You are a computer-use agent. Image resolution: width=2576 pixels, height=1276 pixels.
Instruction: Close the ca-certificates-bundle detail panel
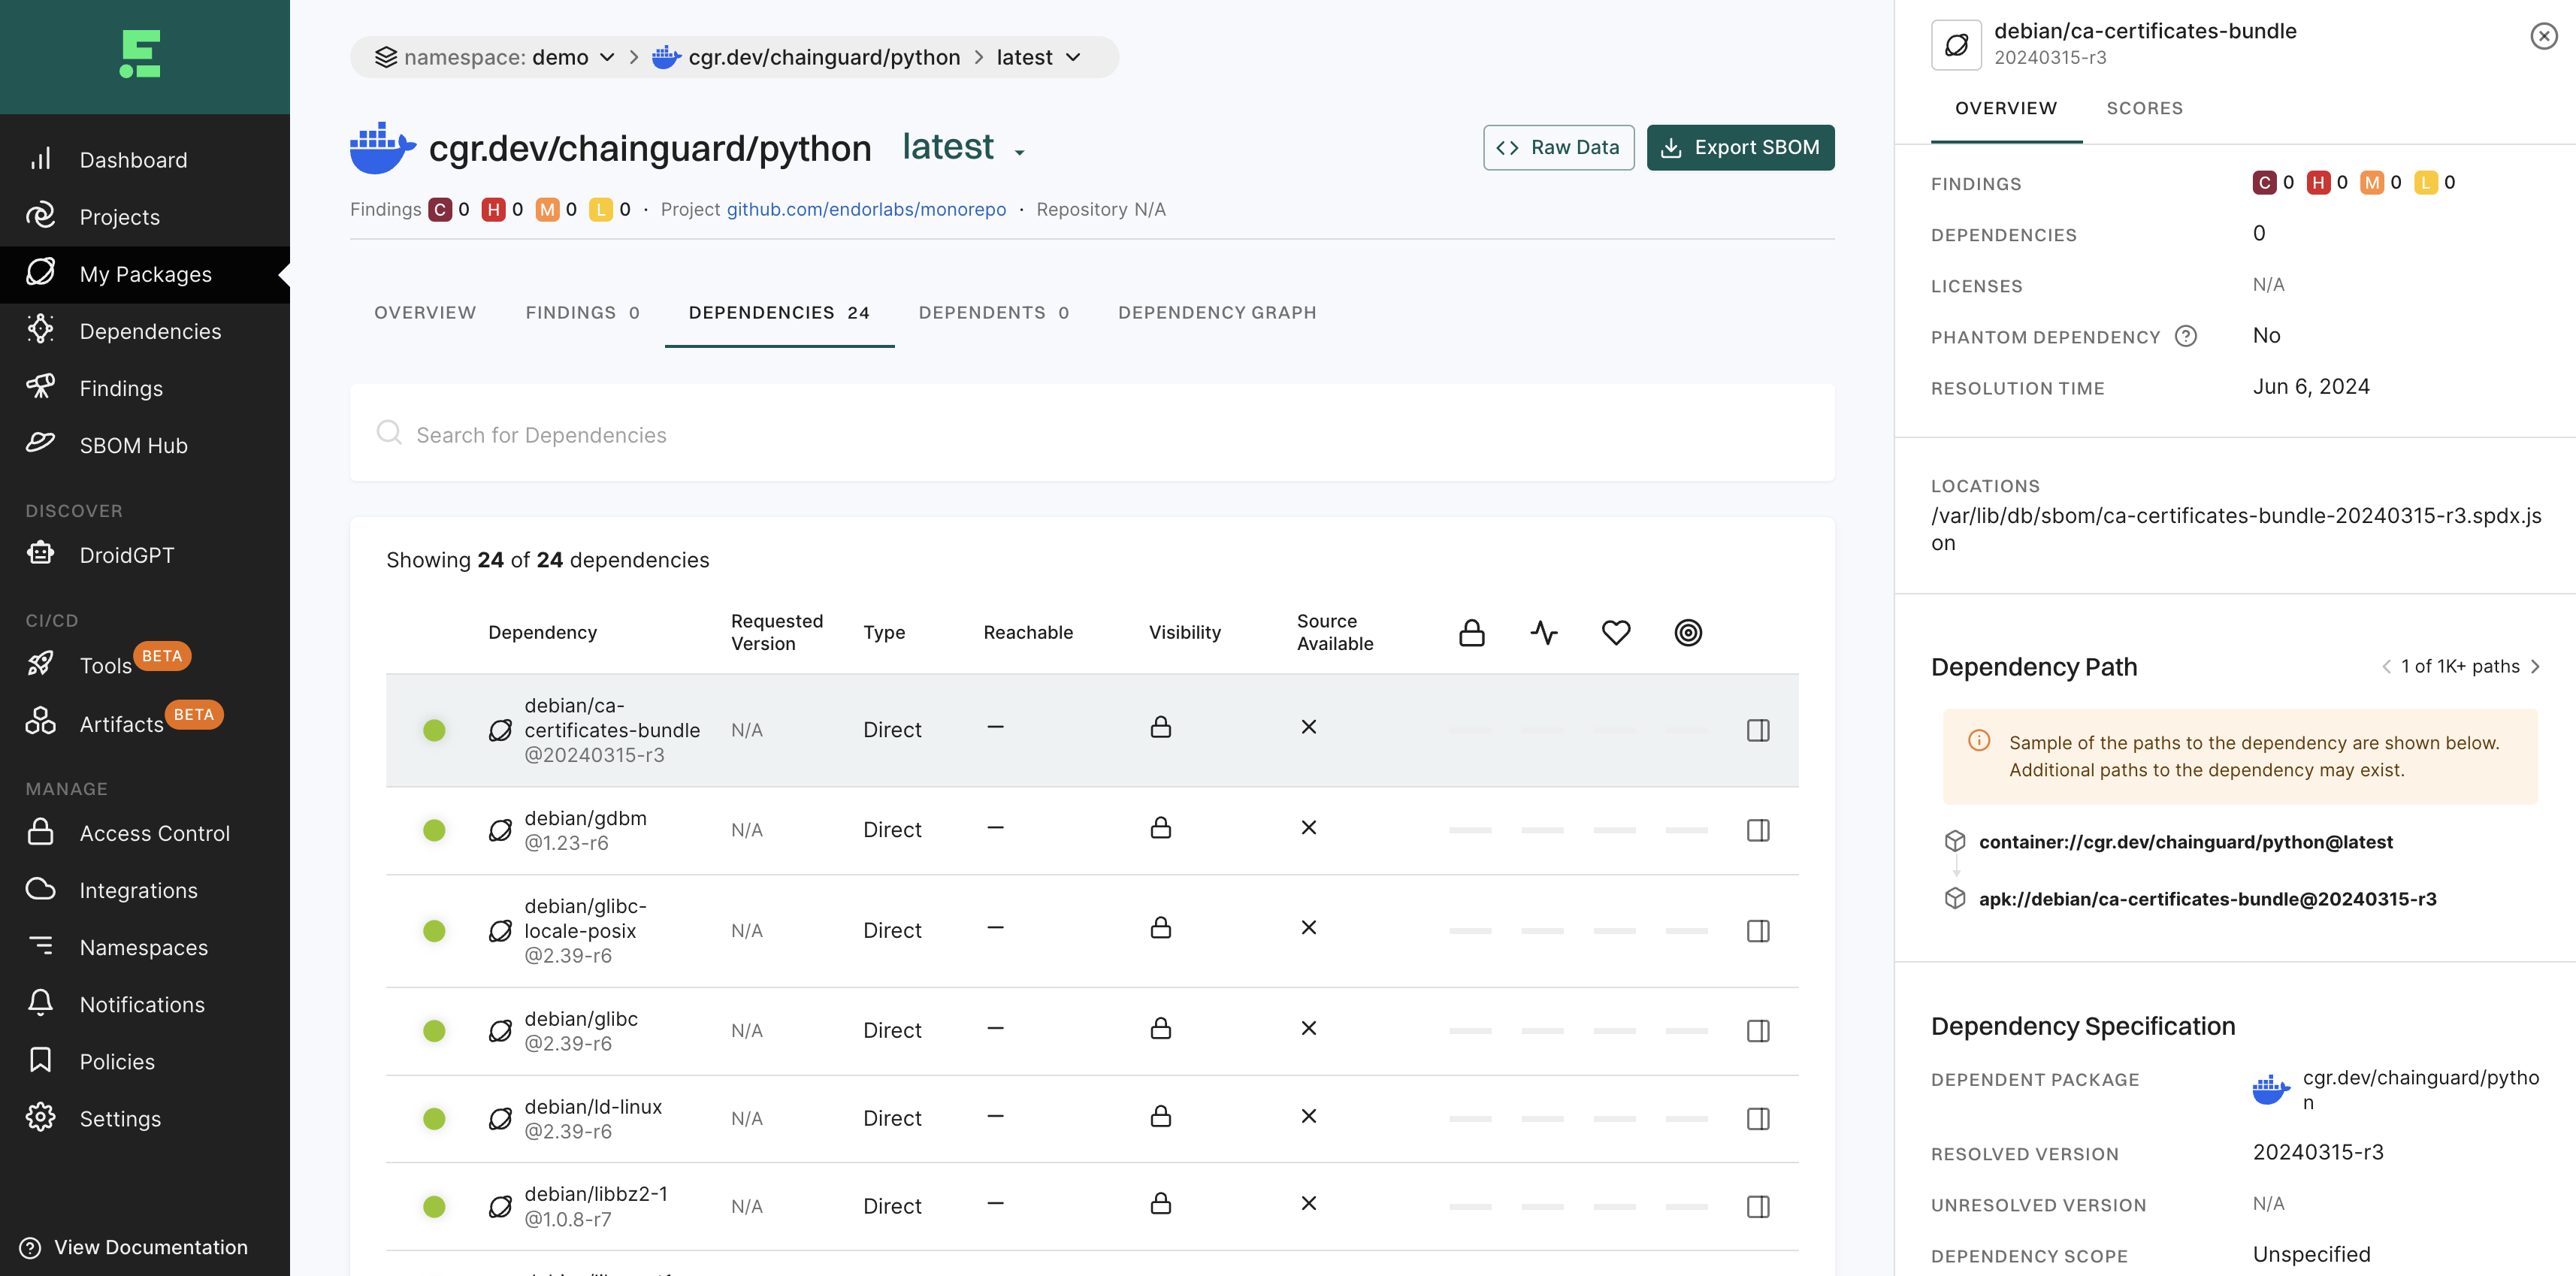coord(2543,36)
